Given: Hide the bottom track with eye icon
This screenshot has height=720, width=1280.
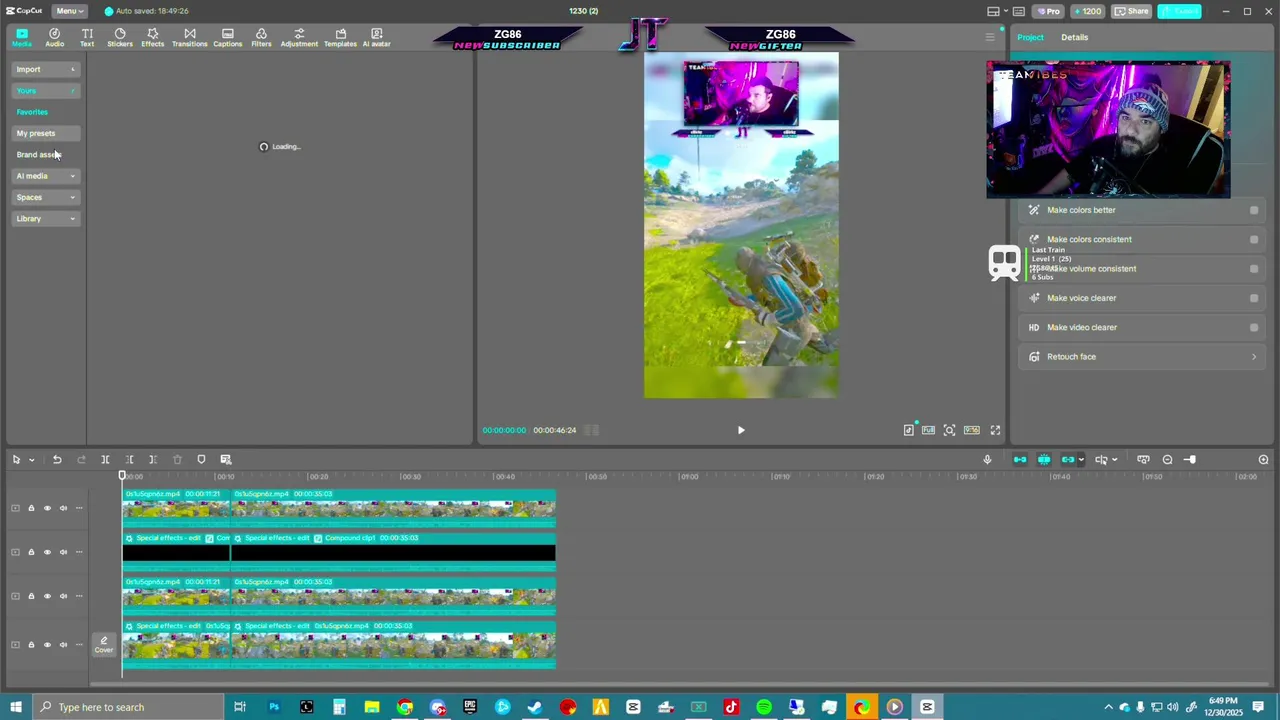Looking at the screenshot, I should click(47, 645).
